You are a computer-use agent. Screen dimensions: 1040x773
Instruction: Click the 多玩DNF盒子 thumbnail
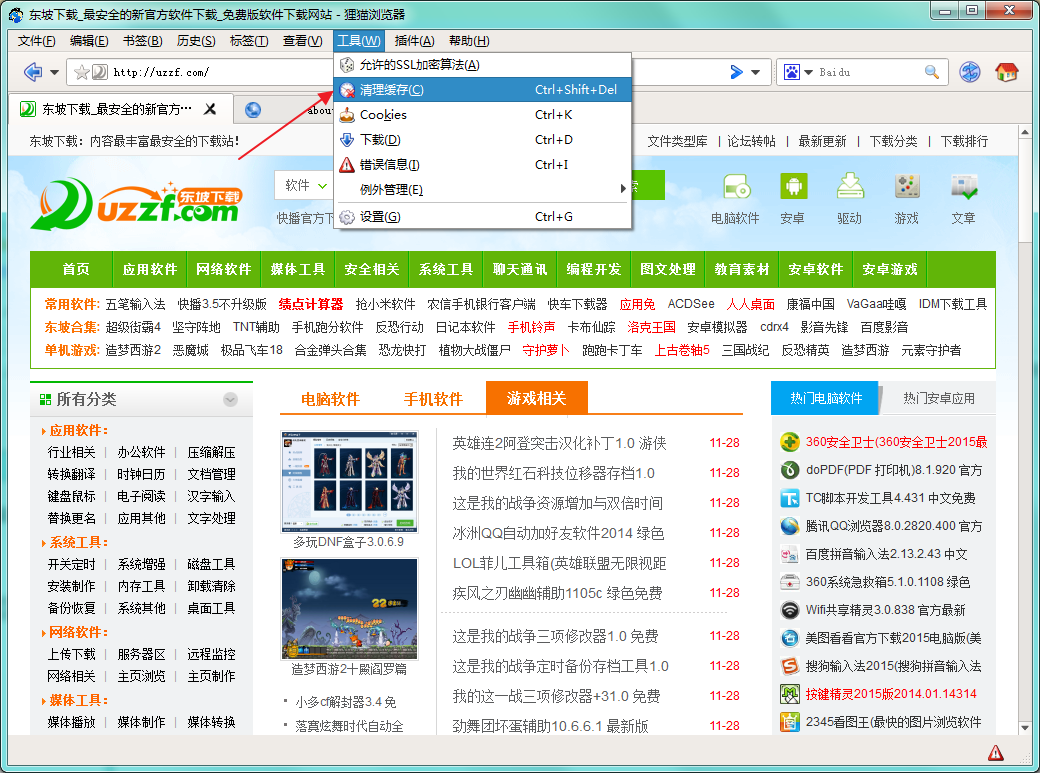[x=350, y=482]
